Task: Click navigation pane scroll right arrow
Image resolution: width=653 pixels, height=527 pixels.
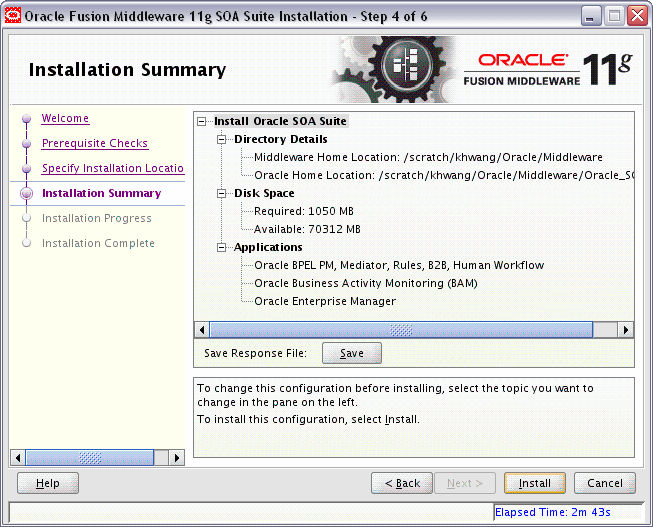Action: [x=177, y=458]
